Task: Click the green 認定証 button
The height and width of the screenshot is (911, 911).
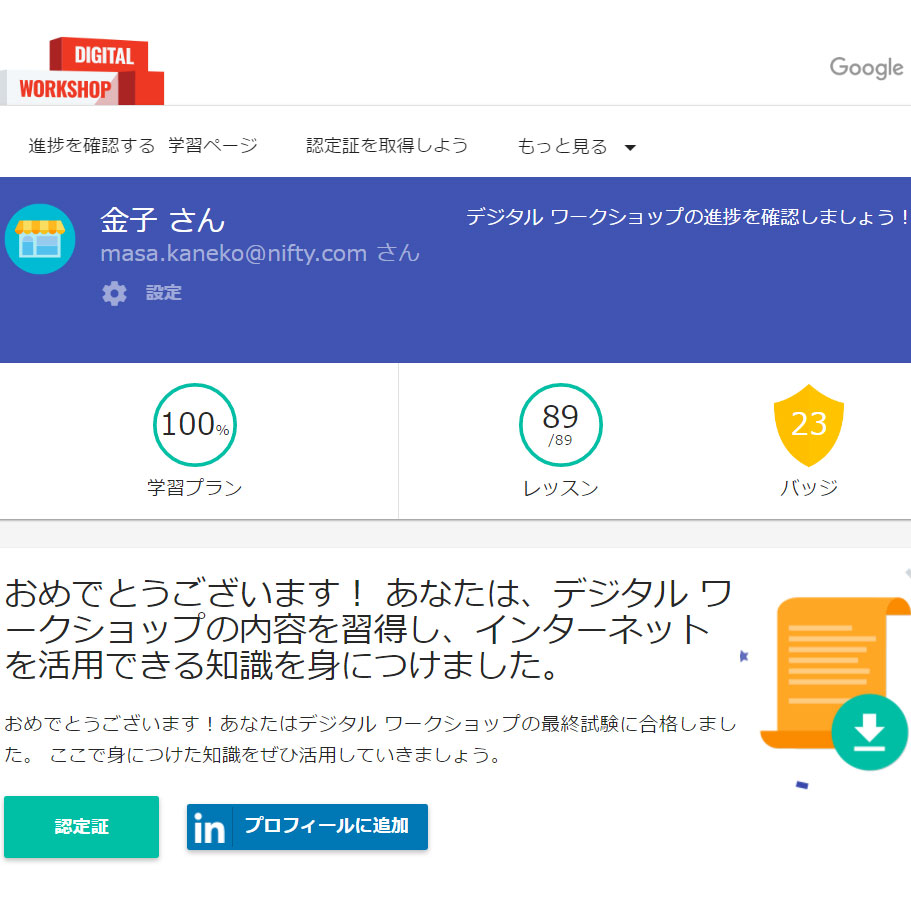Action: tap(81, 827)
